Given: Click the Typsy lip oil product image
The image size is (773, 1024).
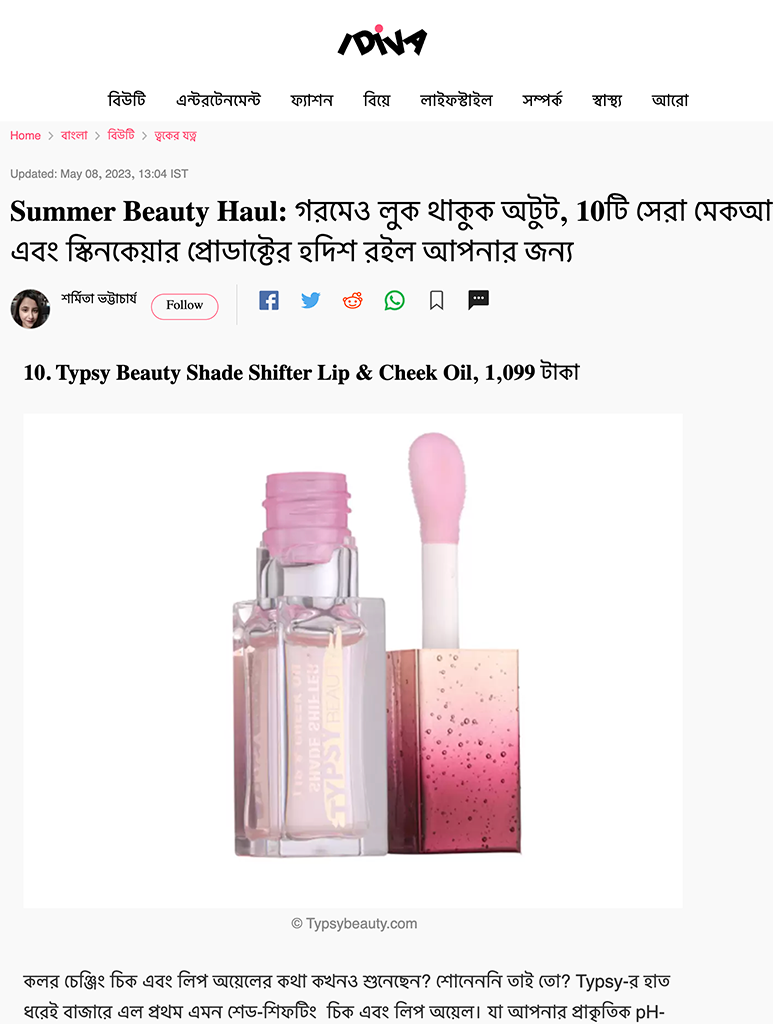Looking at the screenshot, I should pos(353,660).
